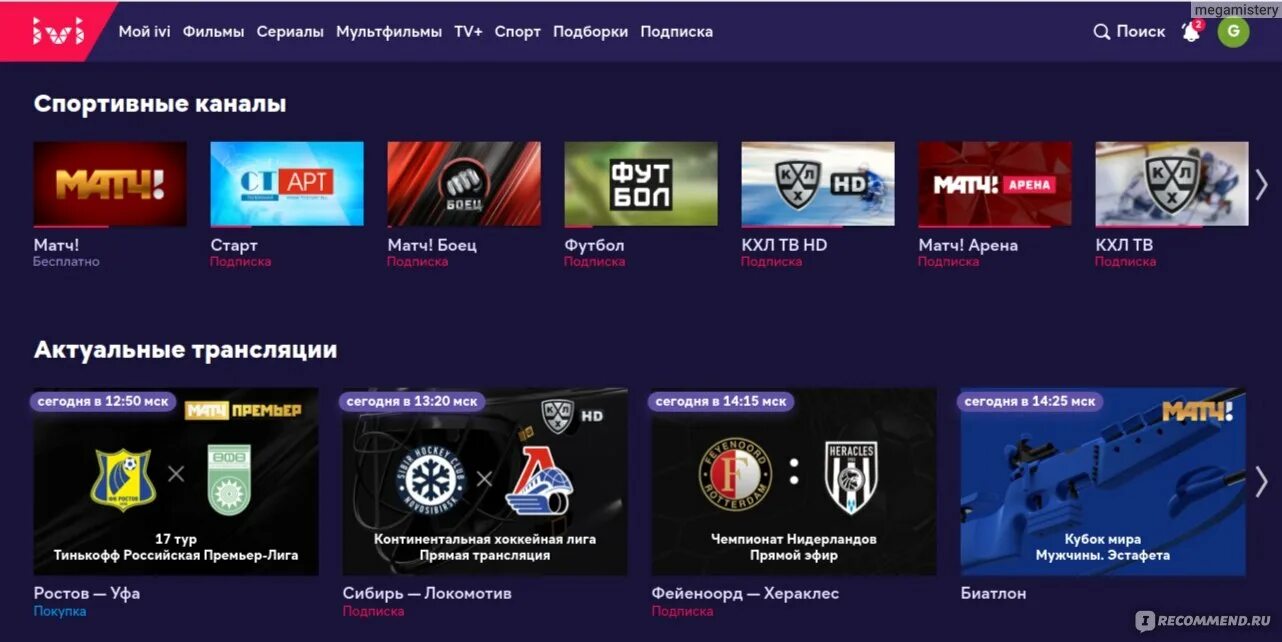
Task: Click the Подписка label under Старт
Action: pos(240,262)
